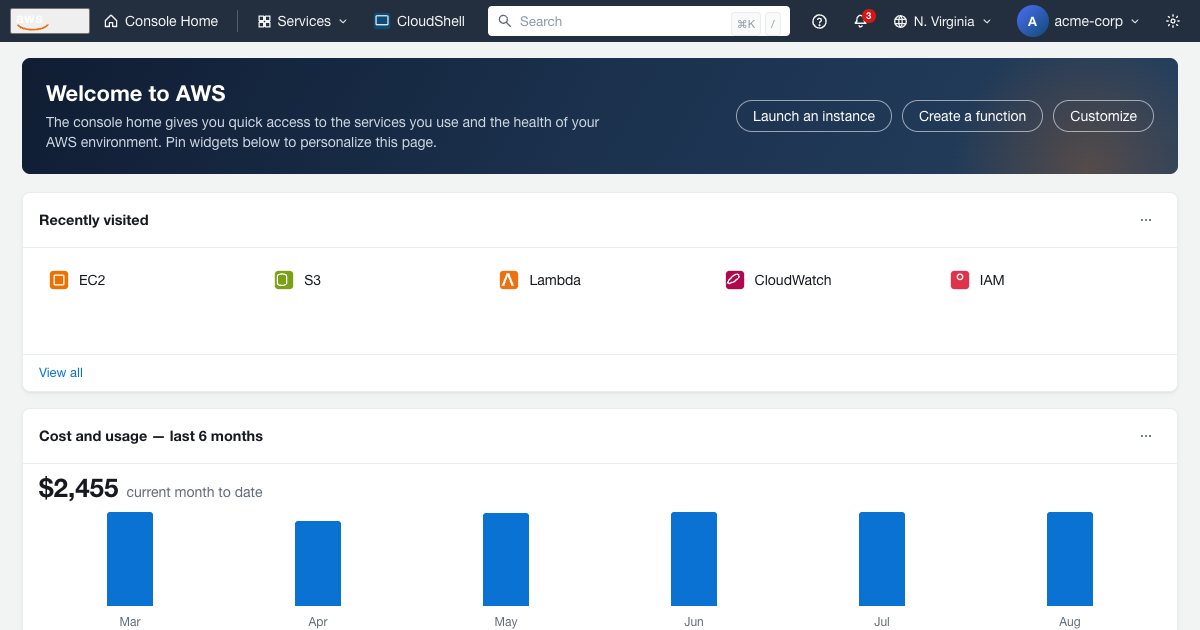Viewport: 1200px width, 630px height.
Task: Click the View all link
Action: coord(61,373)
